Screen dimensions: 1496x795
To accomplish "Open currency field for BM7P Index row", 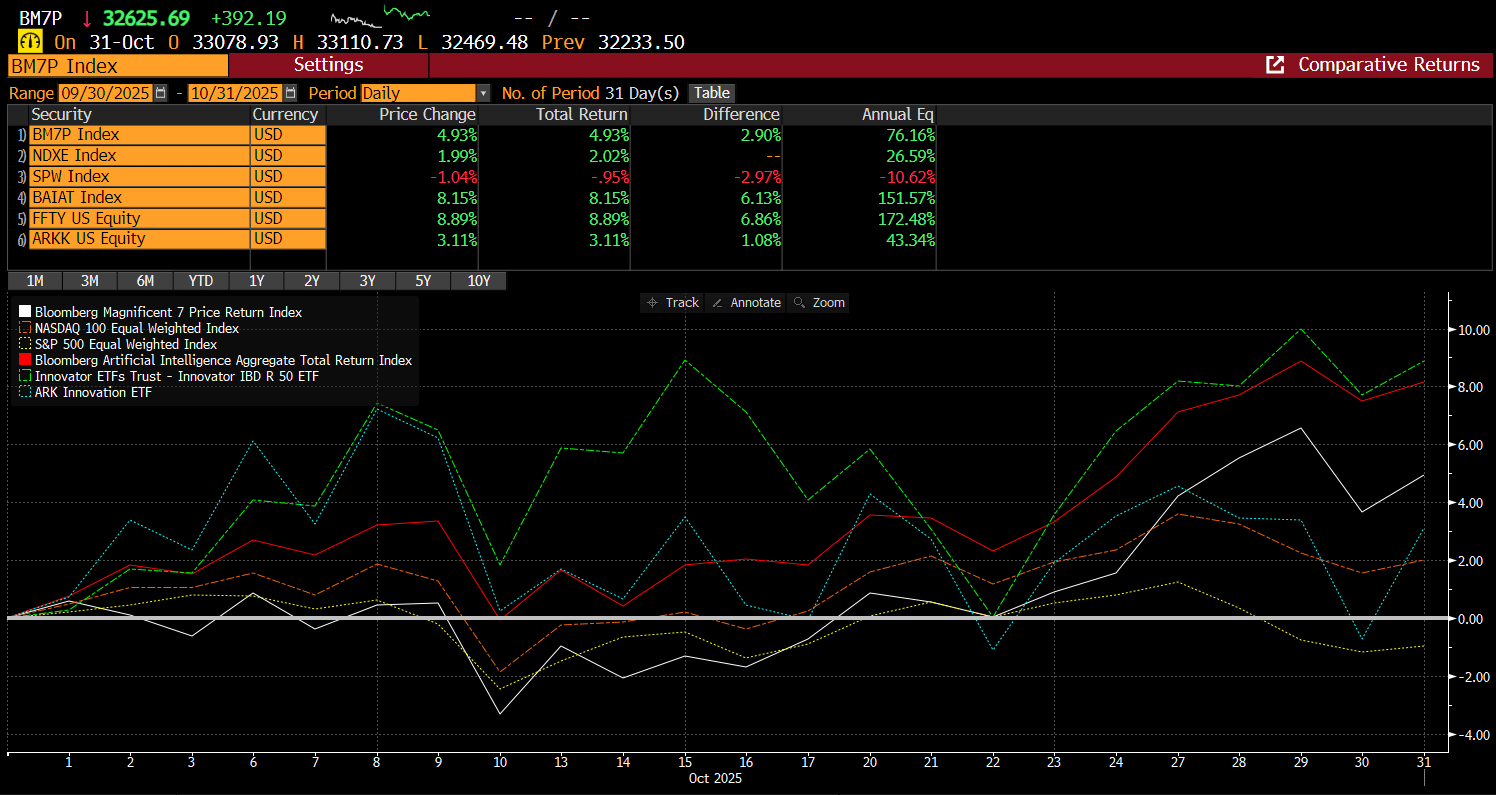I will coord(288,135).
